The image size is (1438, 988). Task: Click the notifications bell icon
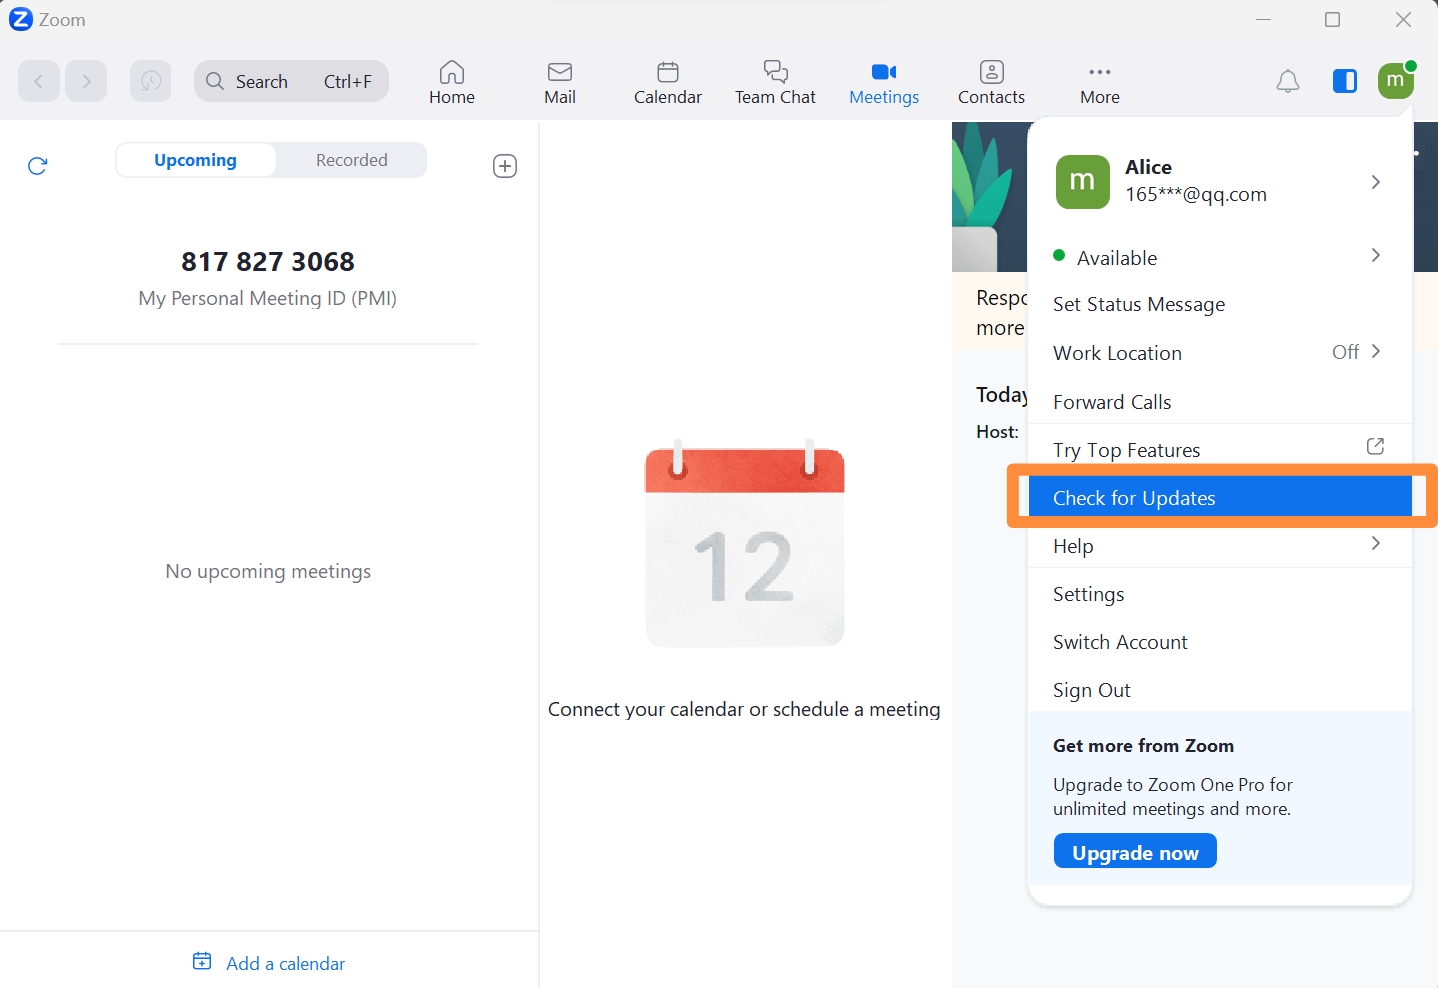tap(1288, 81)
